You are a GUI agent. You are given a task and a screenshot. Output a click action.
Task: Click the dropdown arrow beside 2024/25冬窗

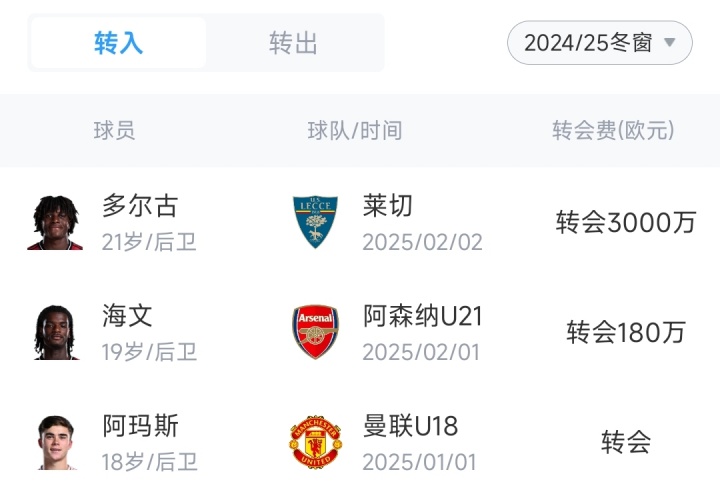coord(670,43)
